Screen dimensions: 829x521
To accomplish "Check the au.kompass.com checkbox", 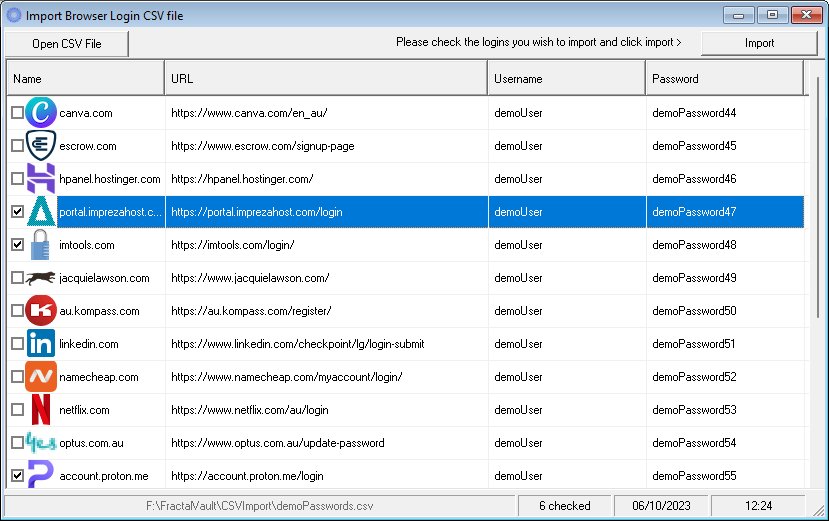I will pos(17,310).
